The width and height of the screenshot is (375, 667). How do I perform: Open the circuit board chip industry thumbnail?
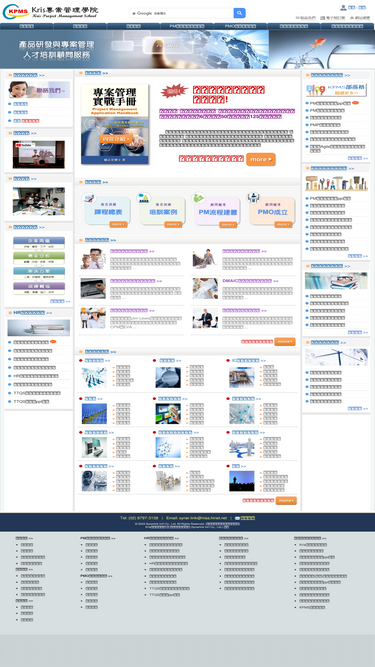pyautogui.click(x=241, y=377)
